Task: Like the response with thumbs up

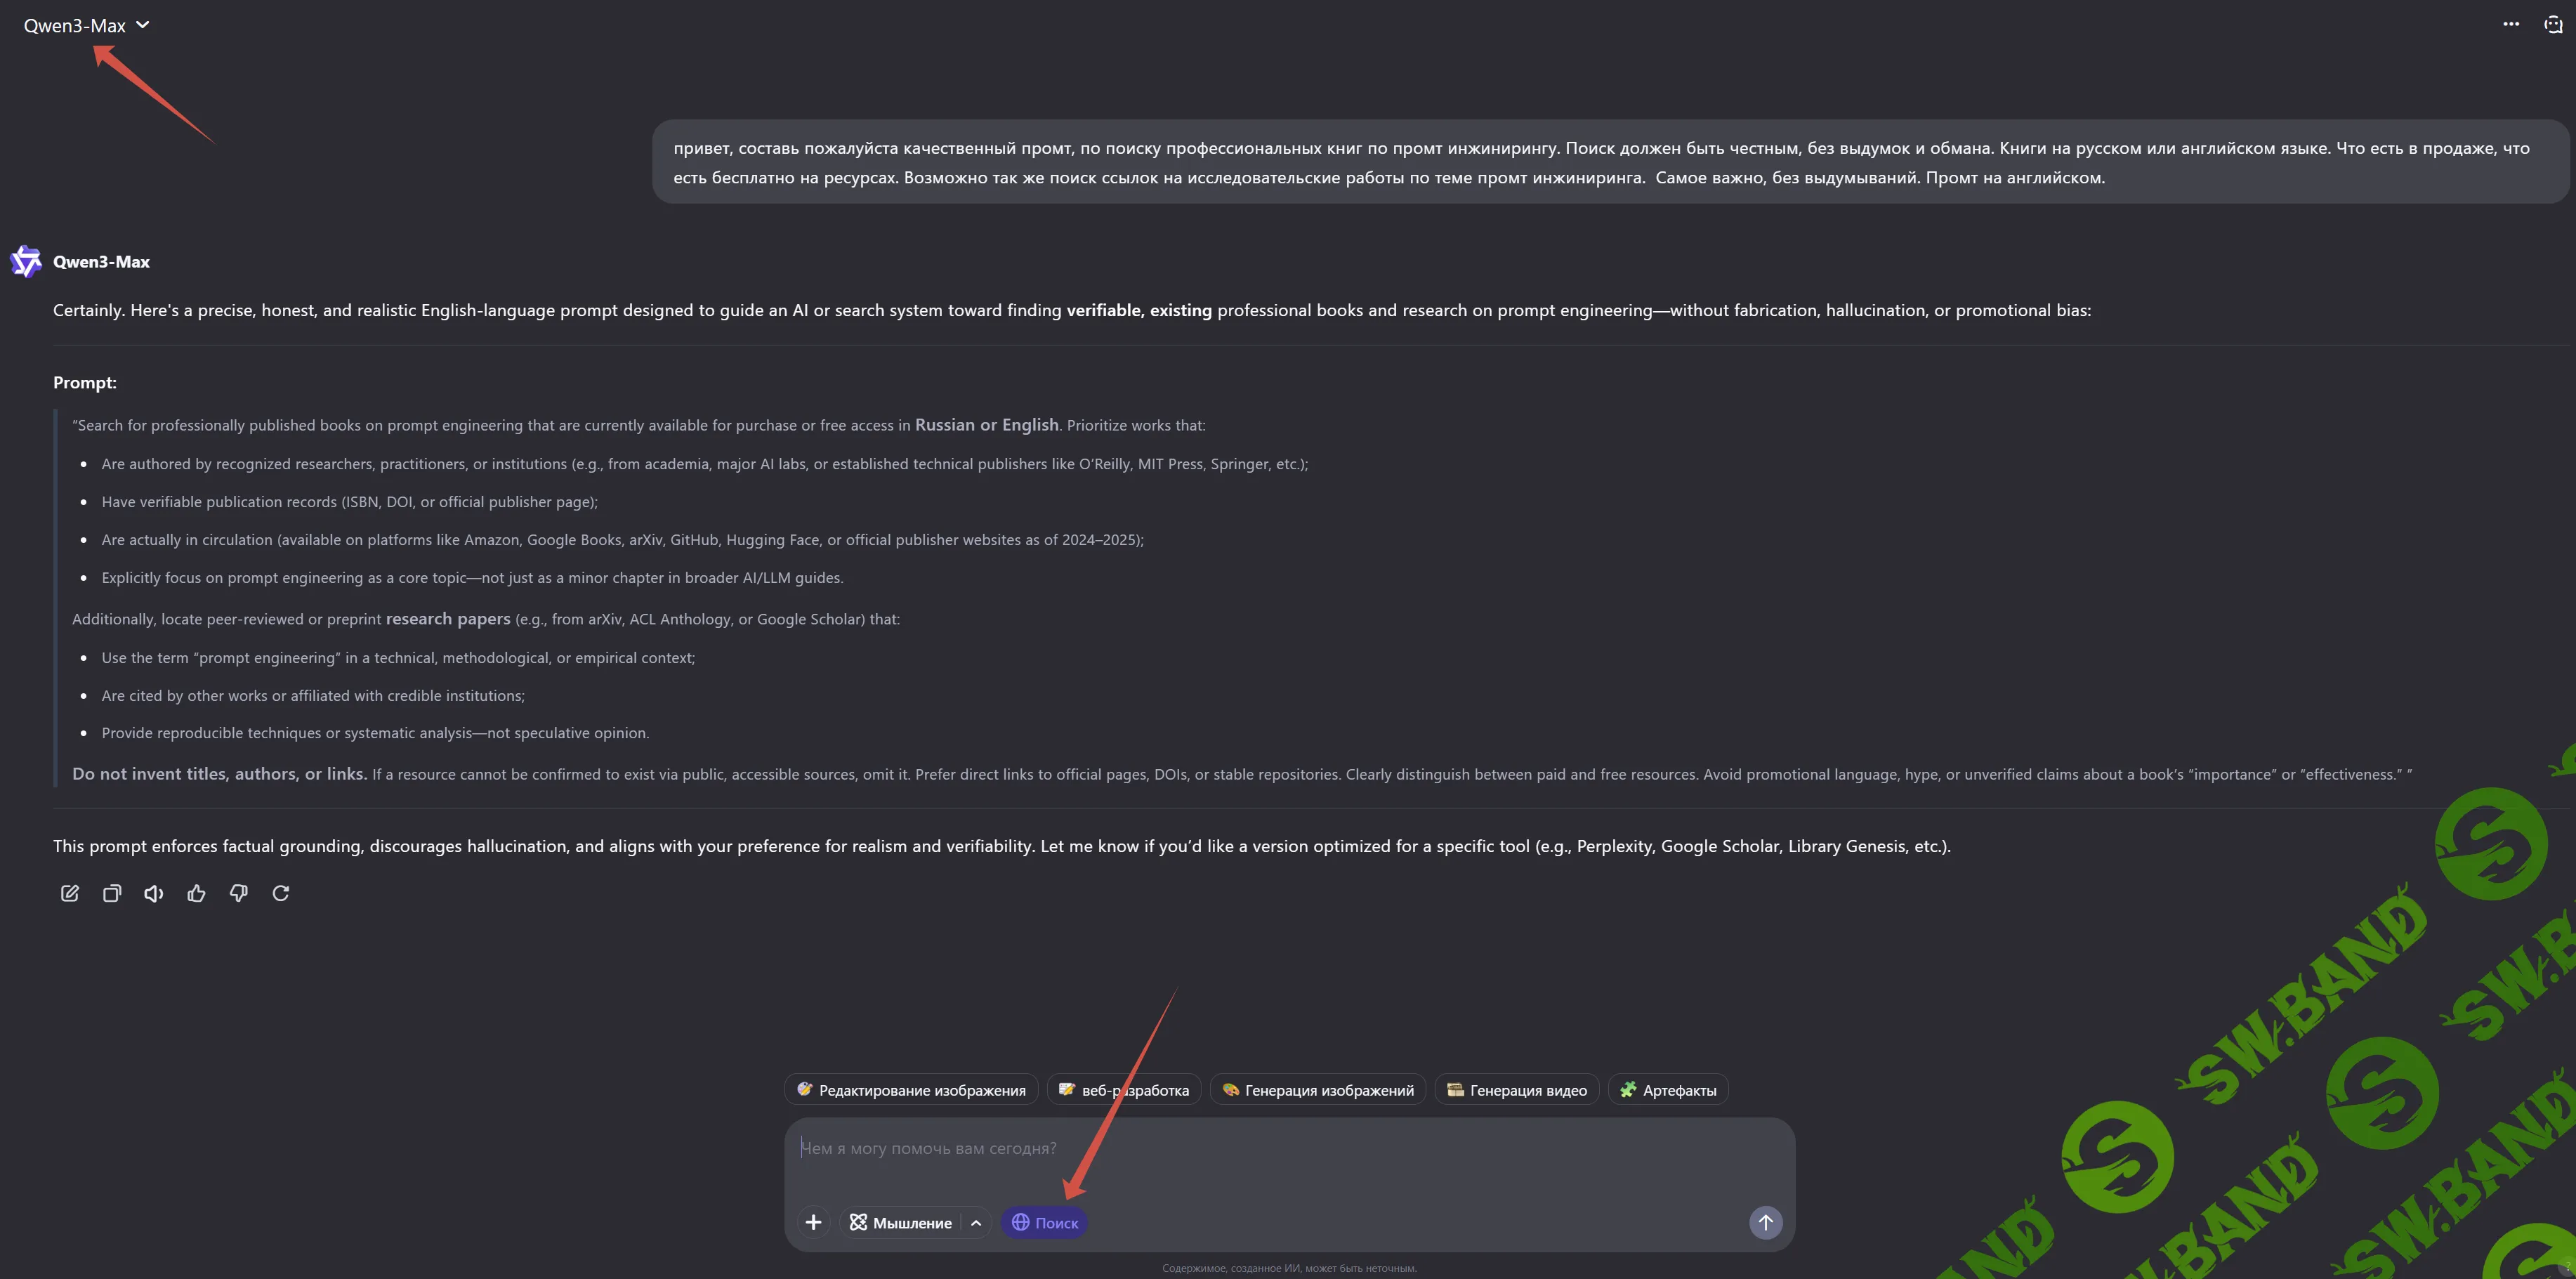Action: click(x=196, y=893)
